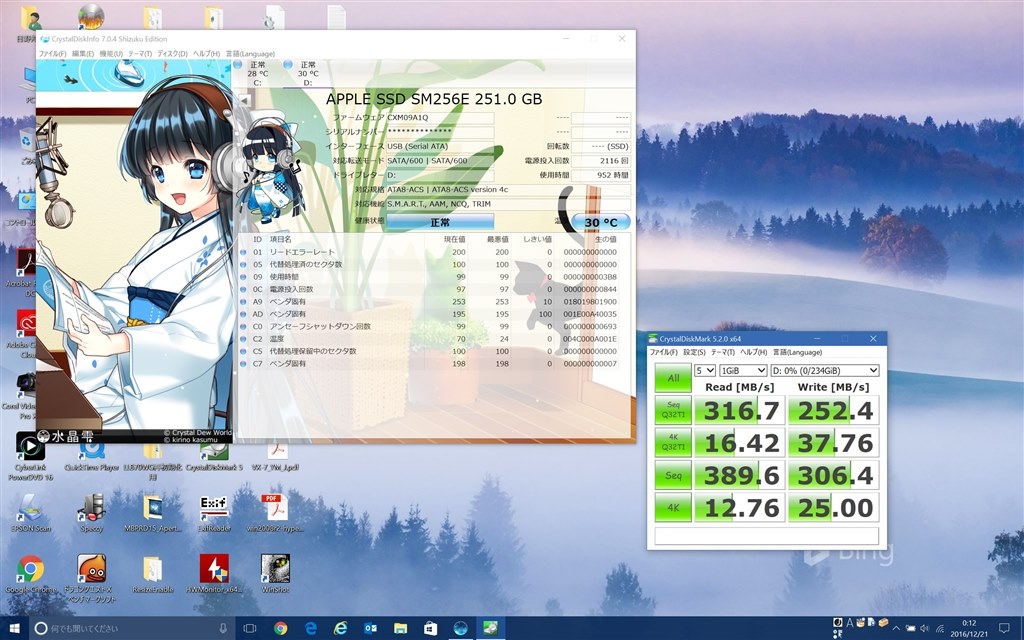Click the 30 °C temperature button
1024x640 pixels.
click(601, 222)
